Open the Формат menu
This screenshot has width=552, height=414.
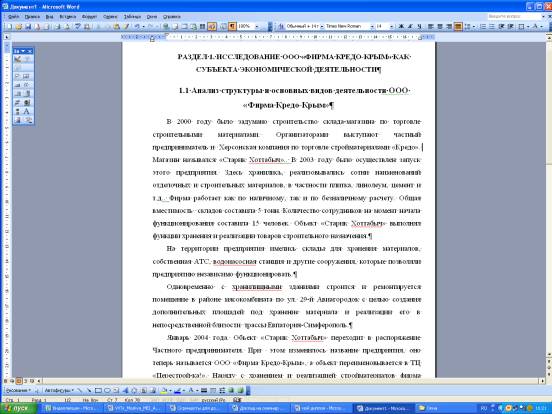(x=89, y=17)
